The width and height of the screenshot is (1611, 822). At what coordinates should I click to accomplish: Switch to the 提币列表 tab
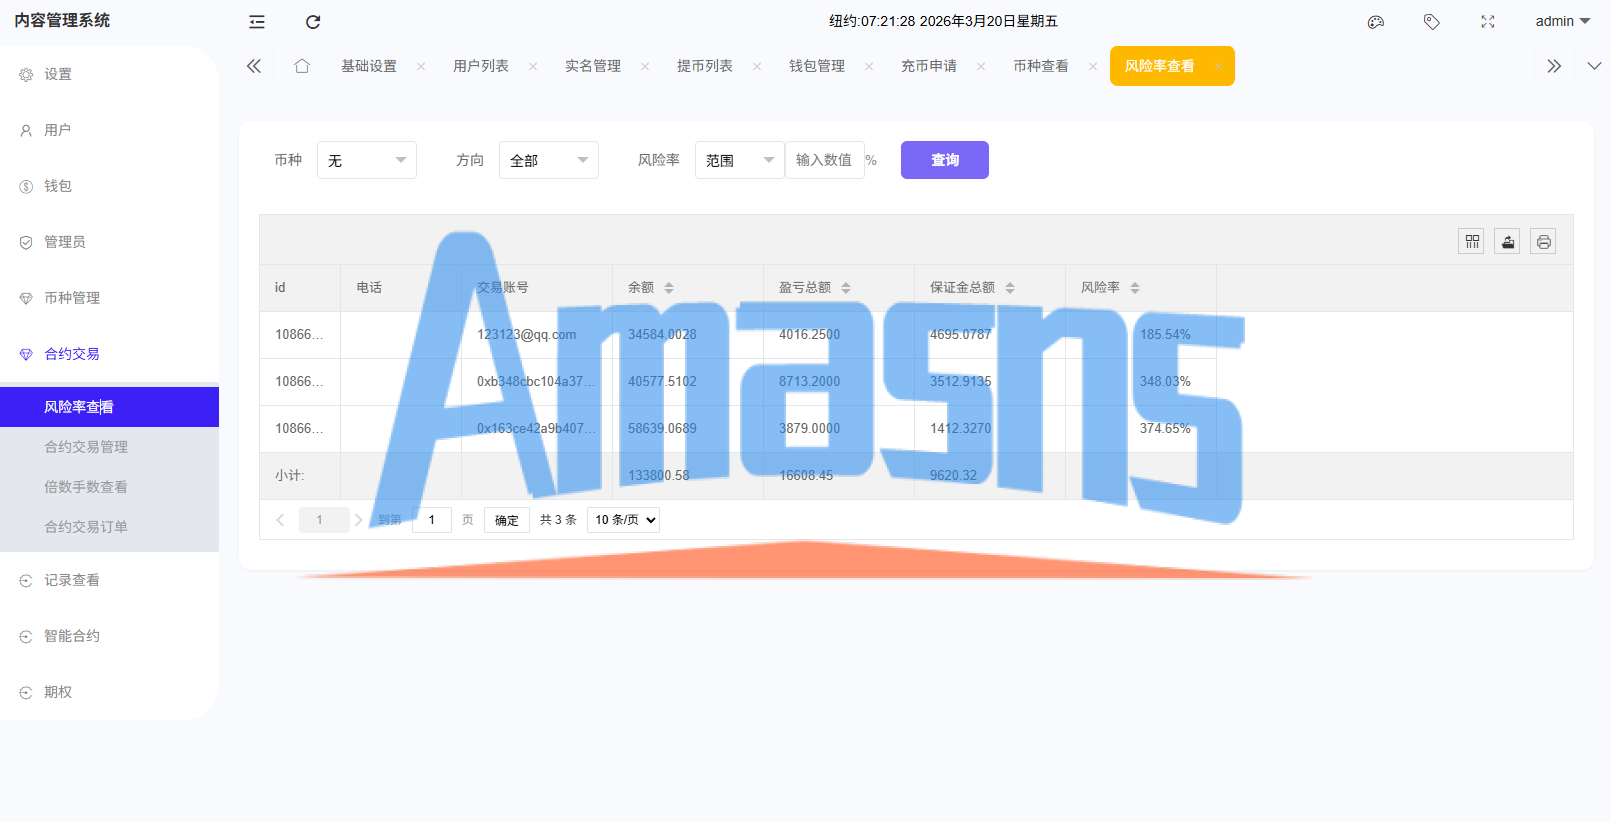pyautogui.click(x=705, y=66)
